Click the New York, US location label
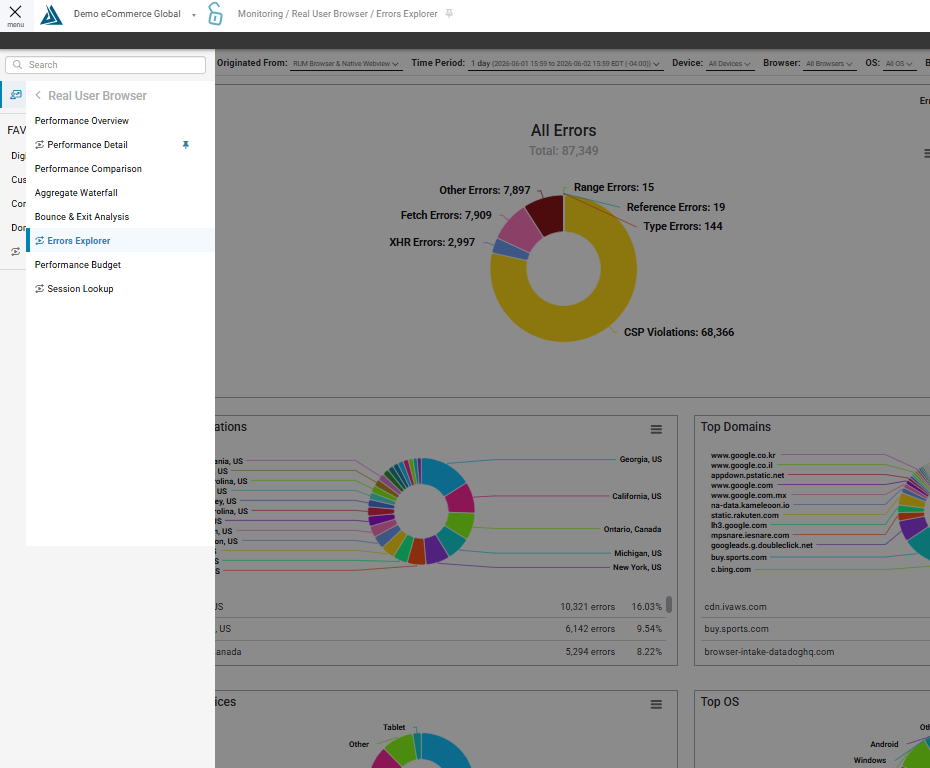Image resolution: width=930 pixels, height=768 pixels. (637, 568)
